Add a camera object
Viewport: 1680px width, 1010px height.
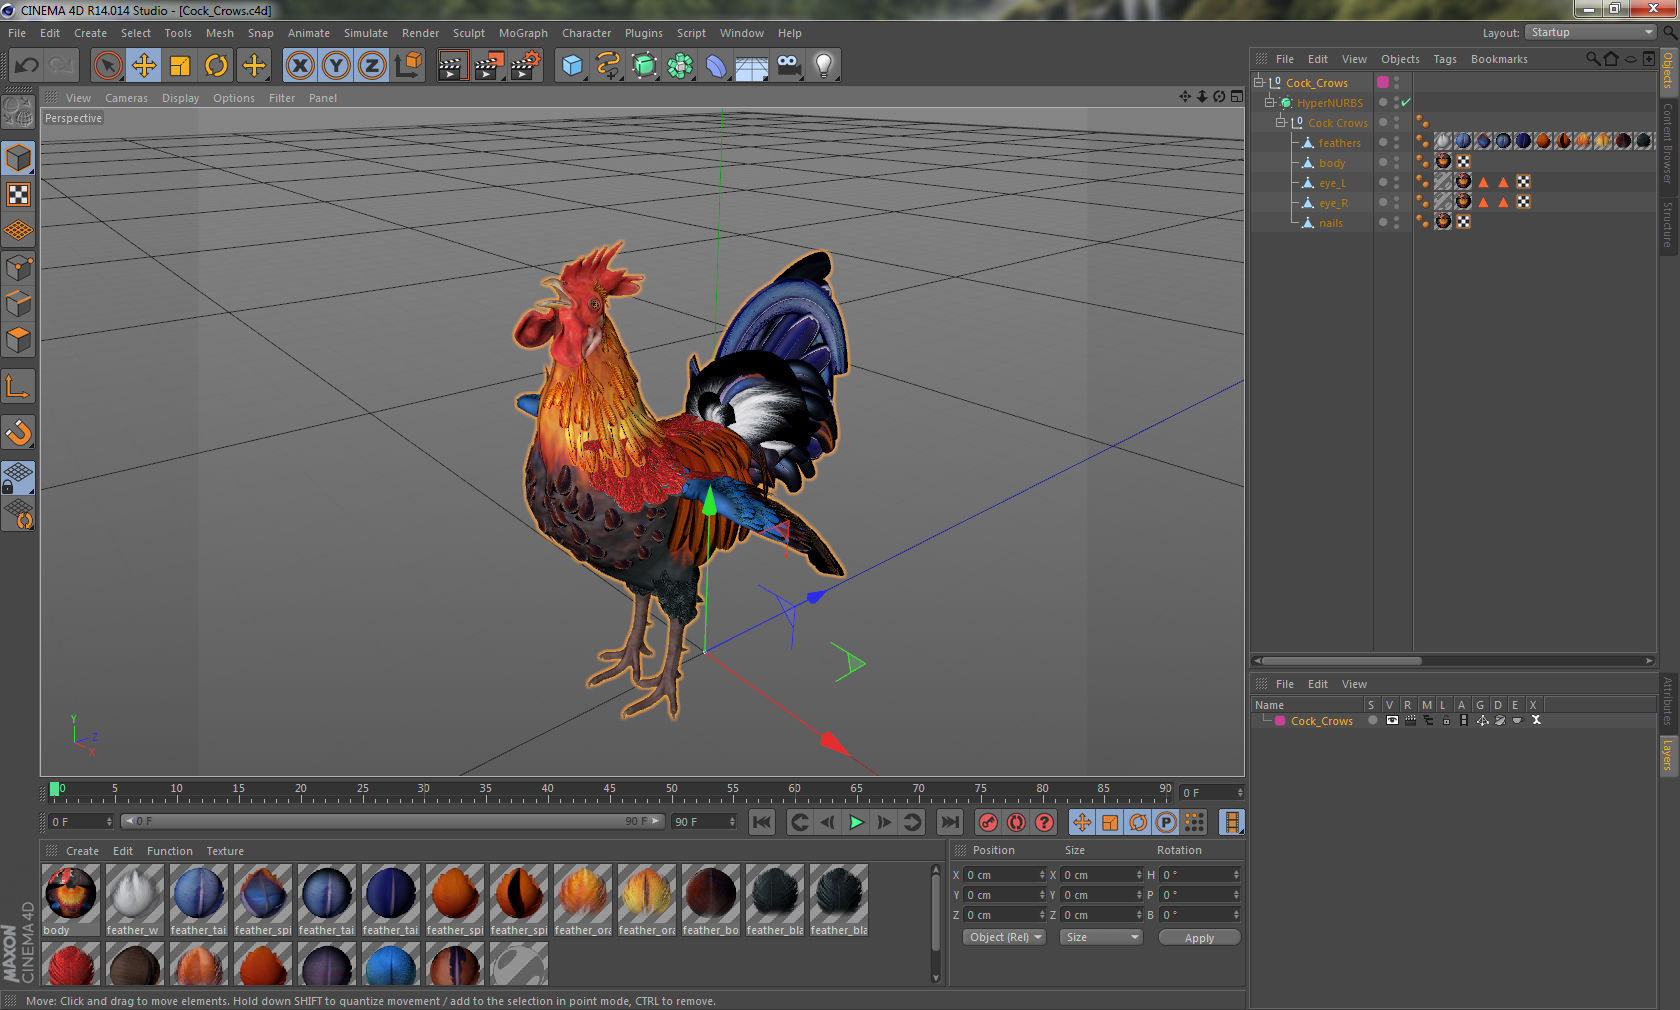tap(788, 66)
